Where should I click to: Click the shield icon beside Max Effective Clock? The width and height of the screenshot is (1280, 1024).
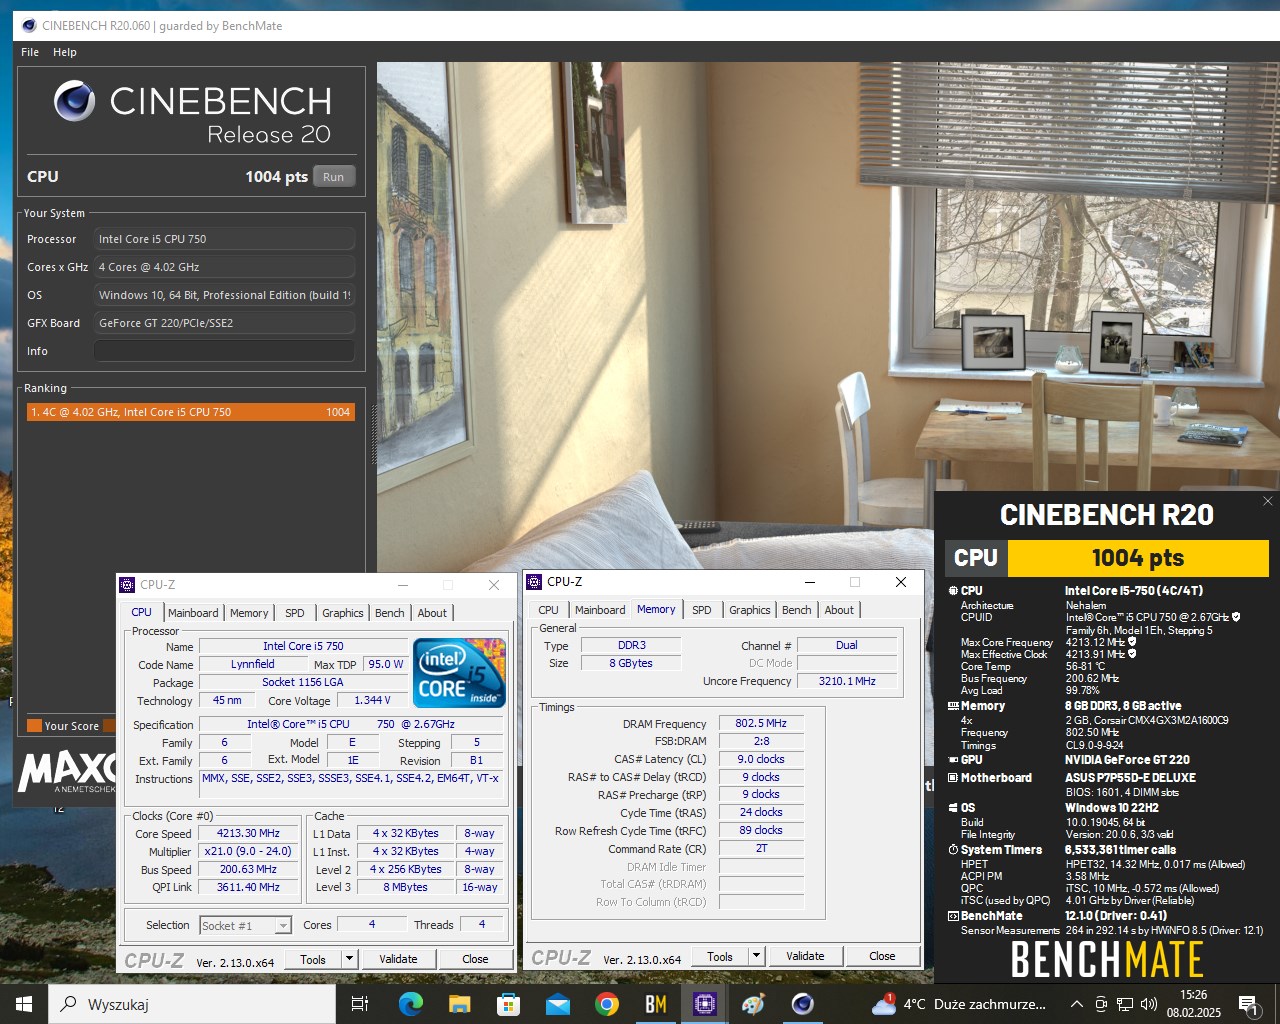[1132, 654]
